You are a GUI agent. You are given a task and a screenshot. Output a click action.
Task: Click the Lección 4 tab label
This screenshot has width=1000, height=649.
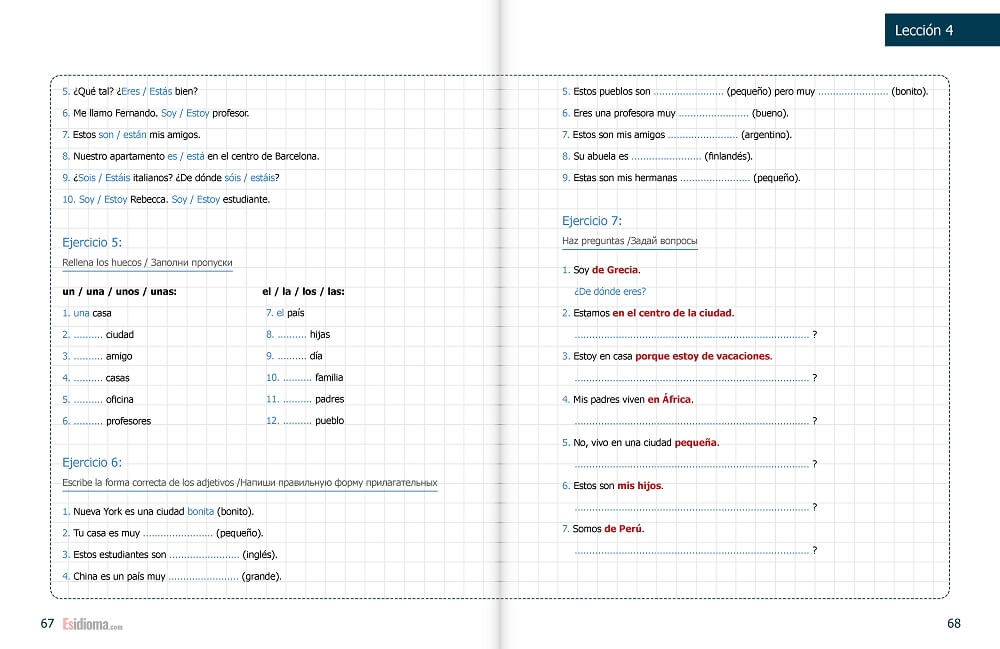click(x=923, y=31)
